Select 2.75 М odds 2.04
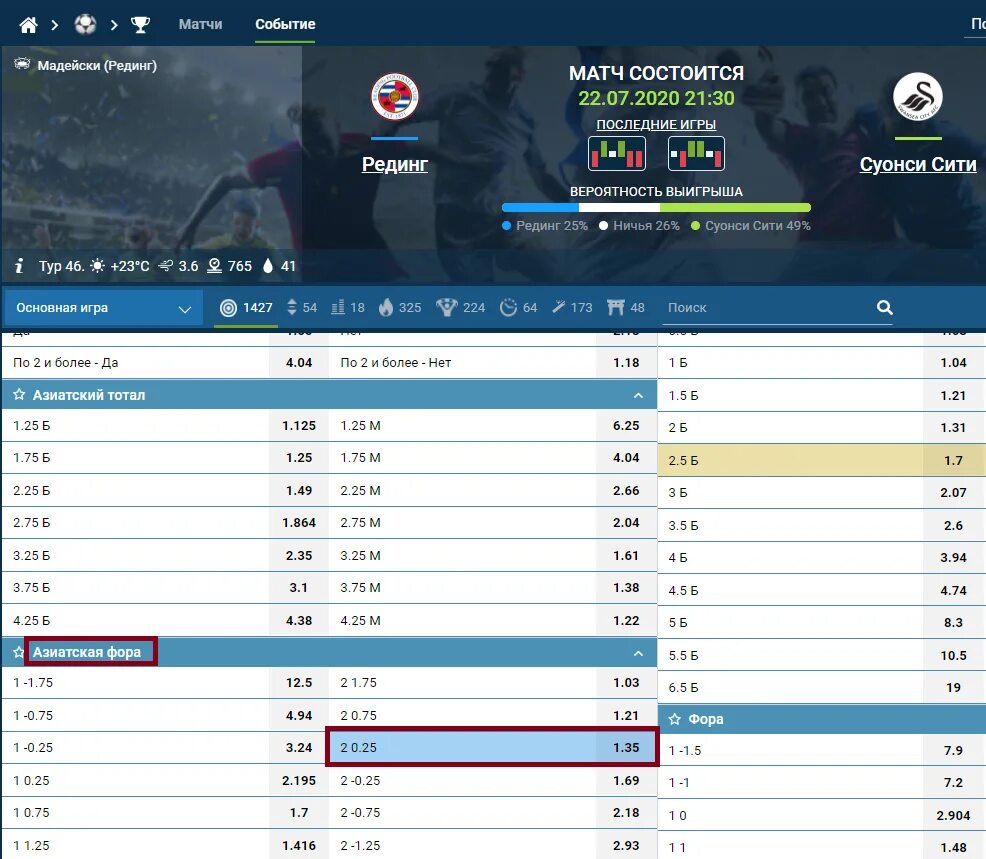 (493, 523)
